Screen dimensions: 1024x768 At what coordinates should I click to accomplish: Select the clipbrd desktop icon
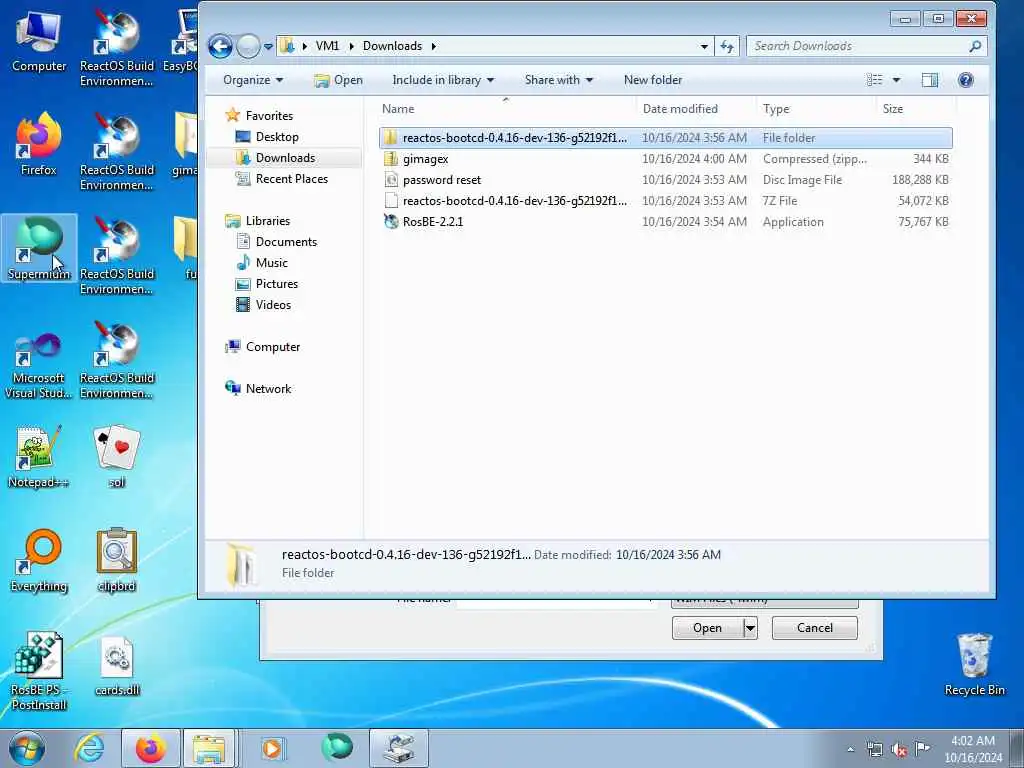point(117,560)
